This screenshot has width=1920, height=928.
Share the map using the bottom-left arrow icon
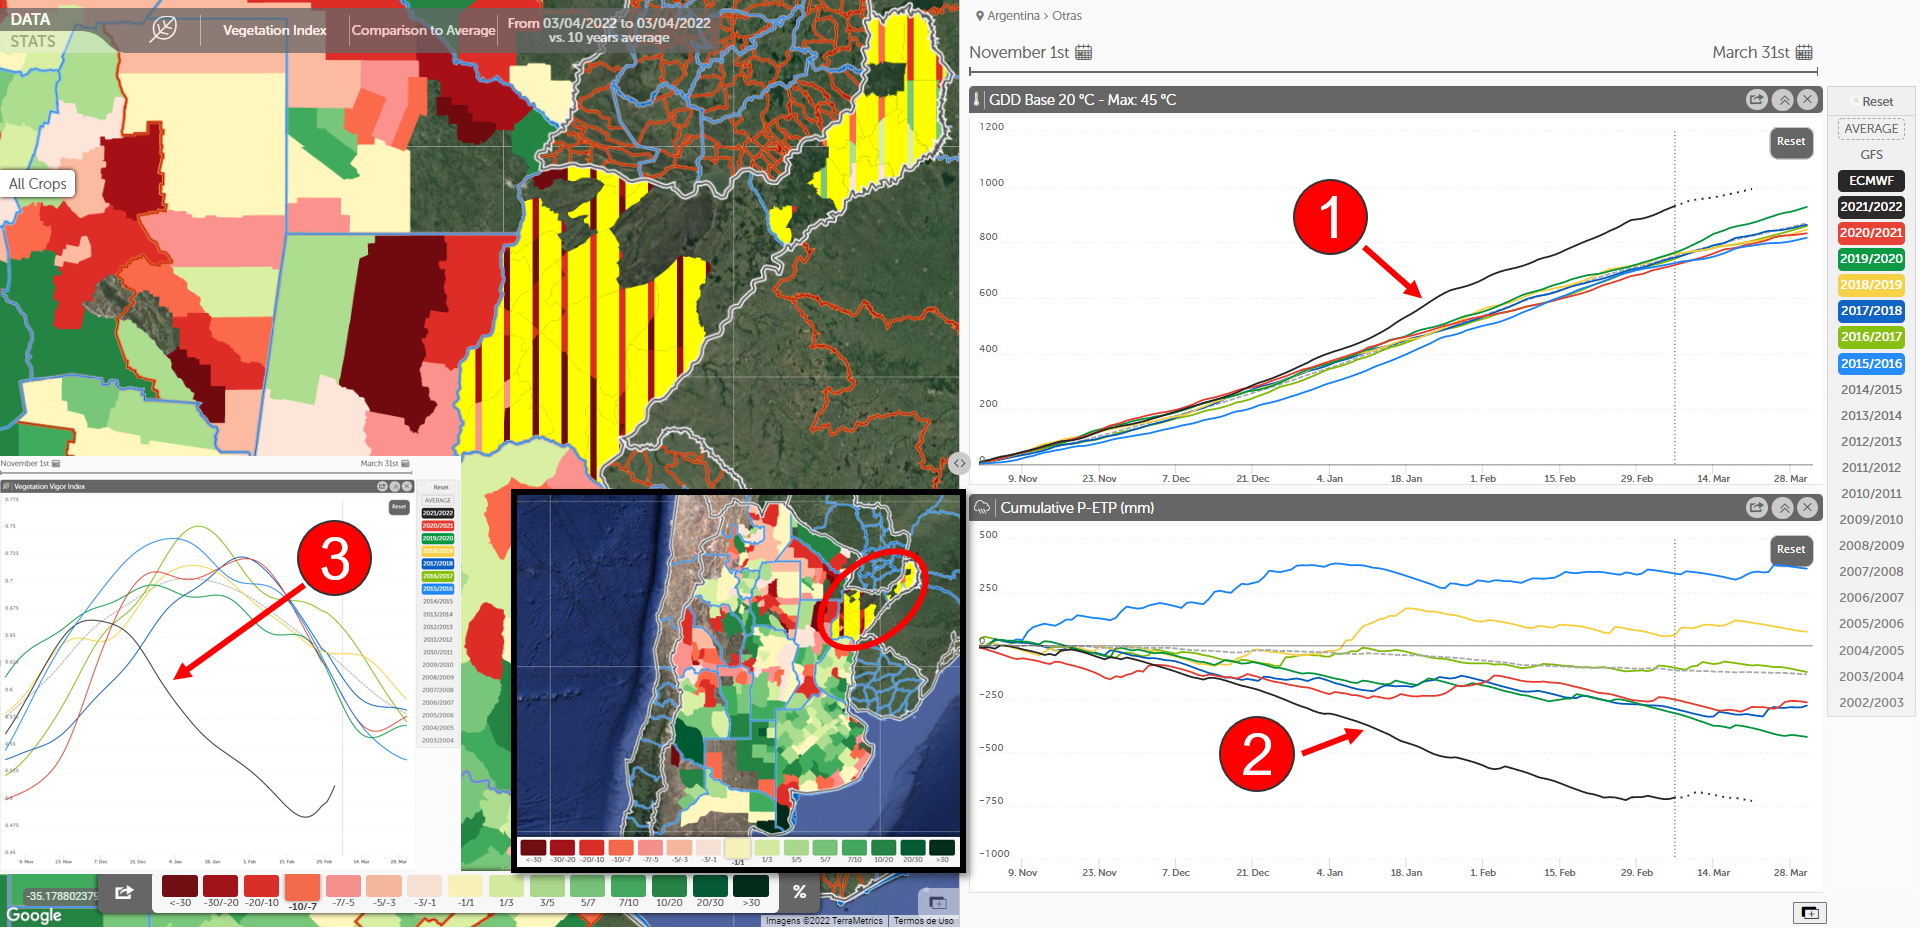click(x=124, y=893)
